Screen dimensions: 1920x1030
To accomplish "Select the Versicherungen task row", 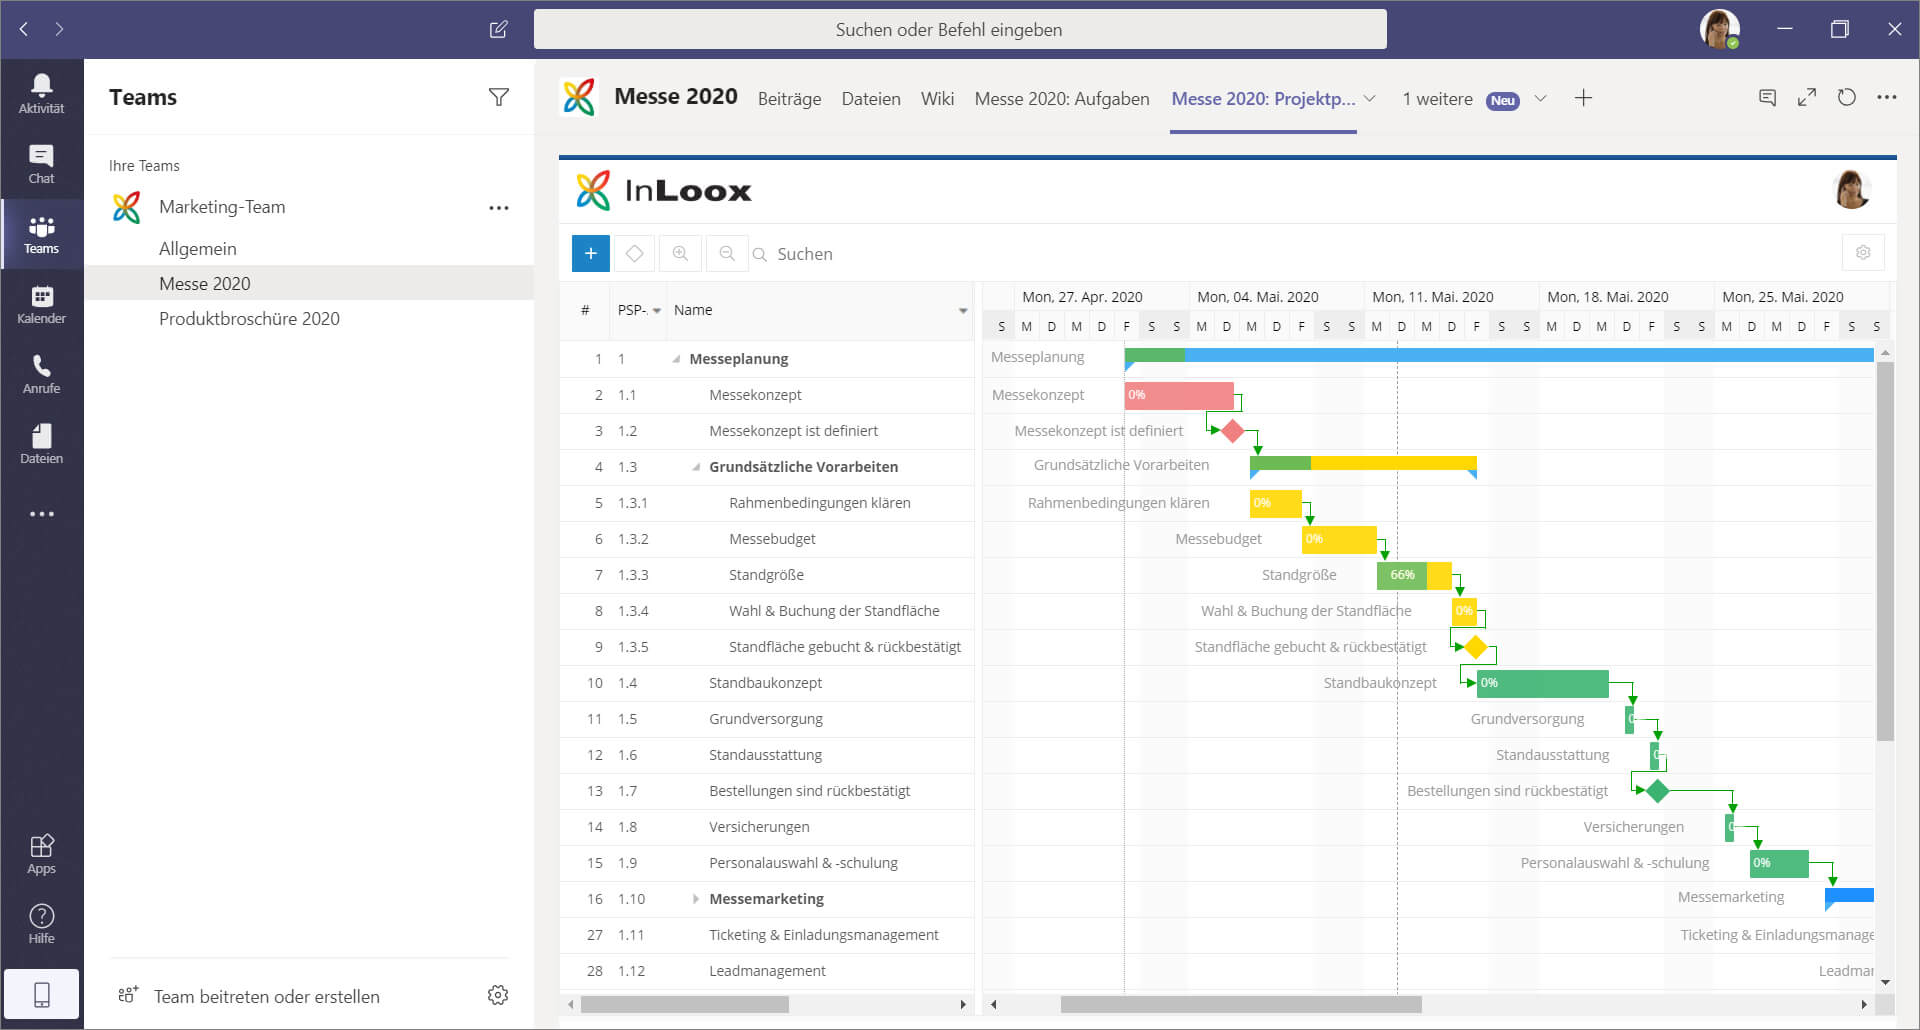I will pyautogui.click(x=767, y=827).
